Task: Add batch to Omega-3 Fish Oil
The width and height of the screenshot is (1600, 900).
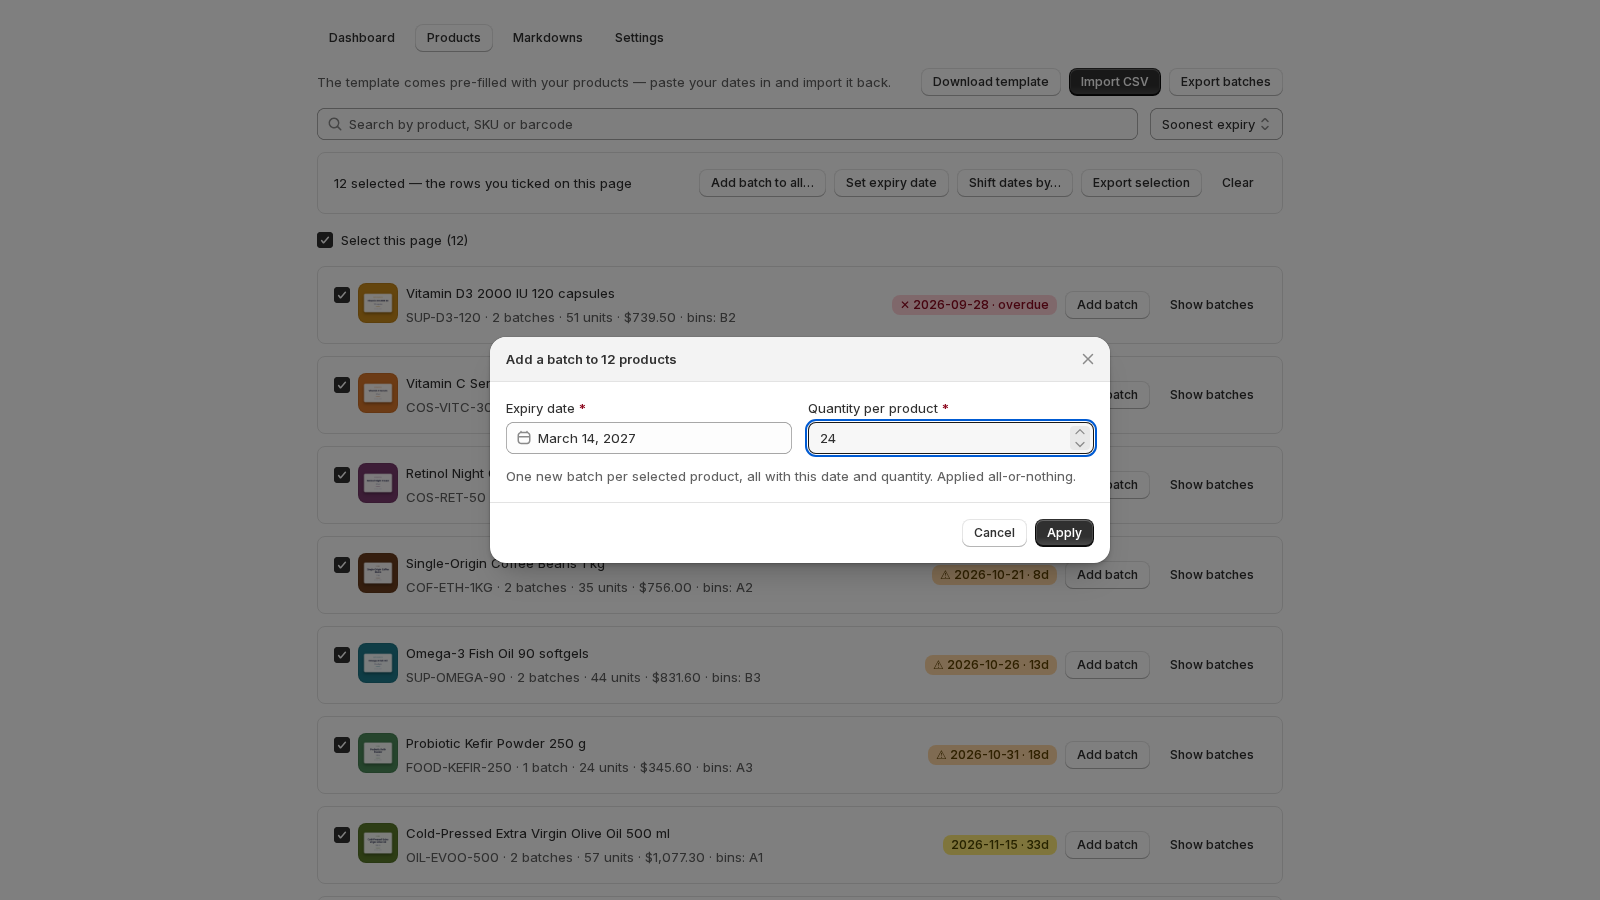Action: pyautogui.click(x=1107, y=665)
